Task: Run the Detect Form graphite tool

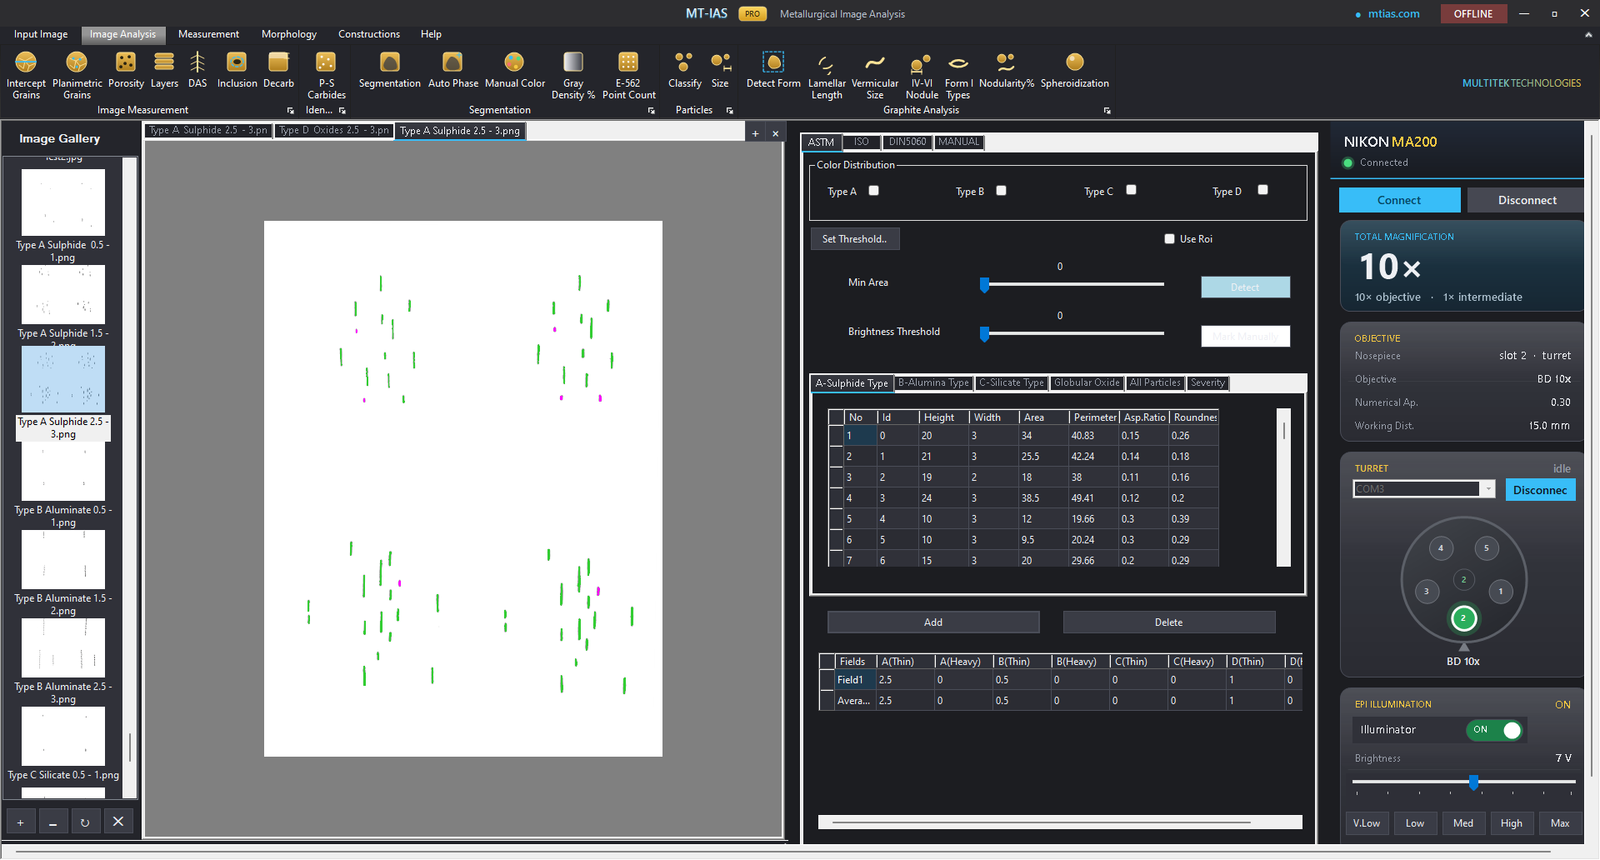Action: (773, 71)
